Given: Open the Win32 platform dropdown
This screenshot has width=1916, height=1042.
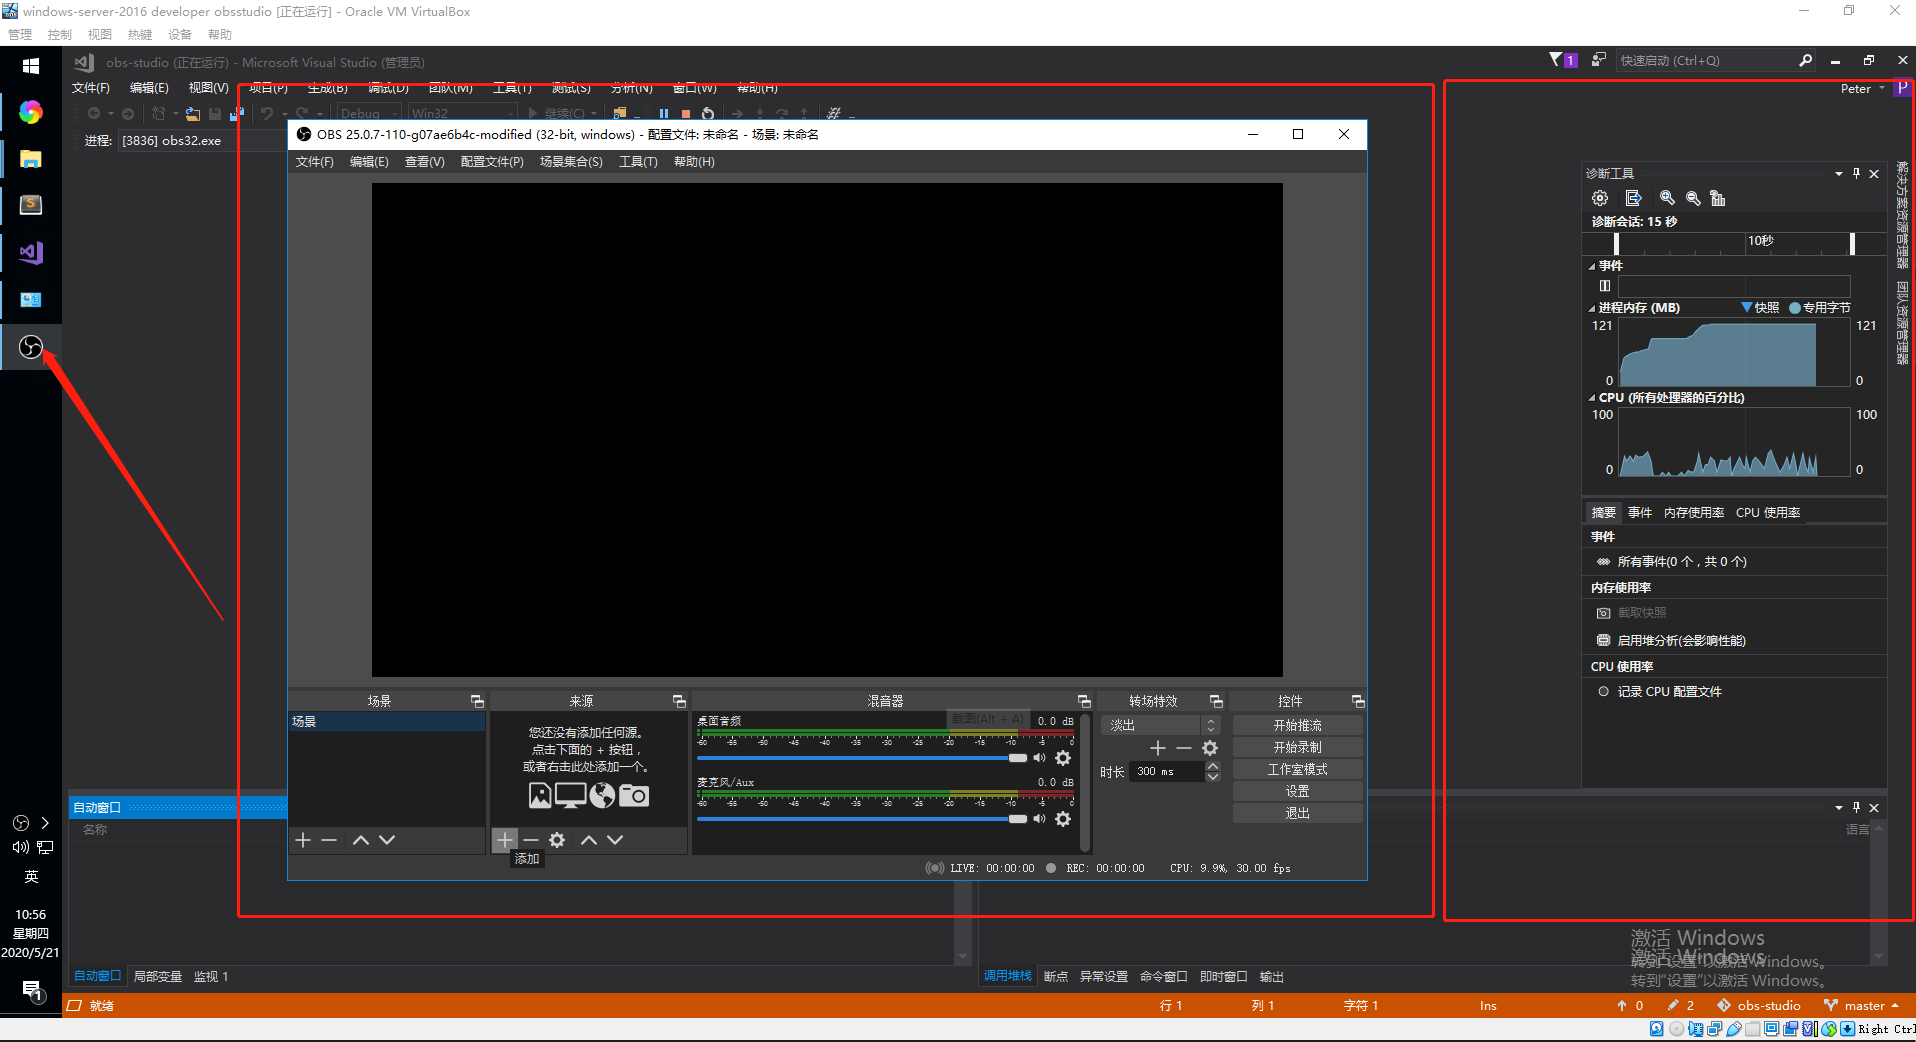Looking at the screenshot, I should (462, 113).
